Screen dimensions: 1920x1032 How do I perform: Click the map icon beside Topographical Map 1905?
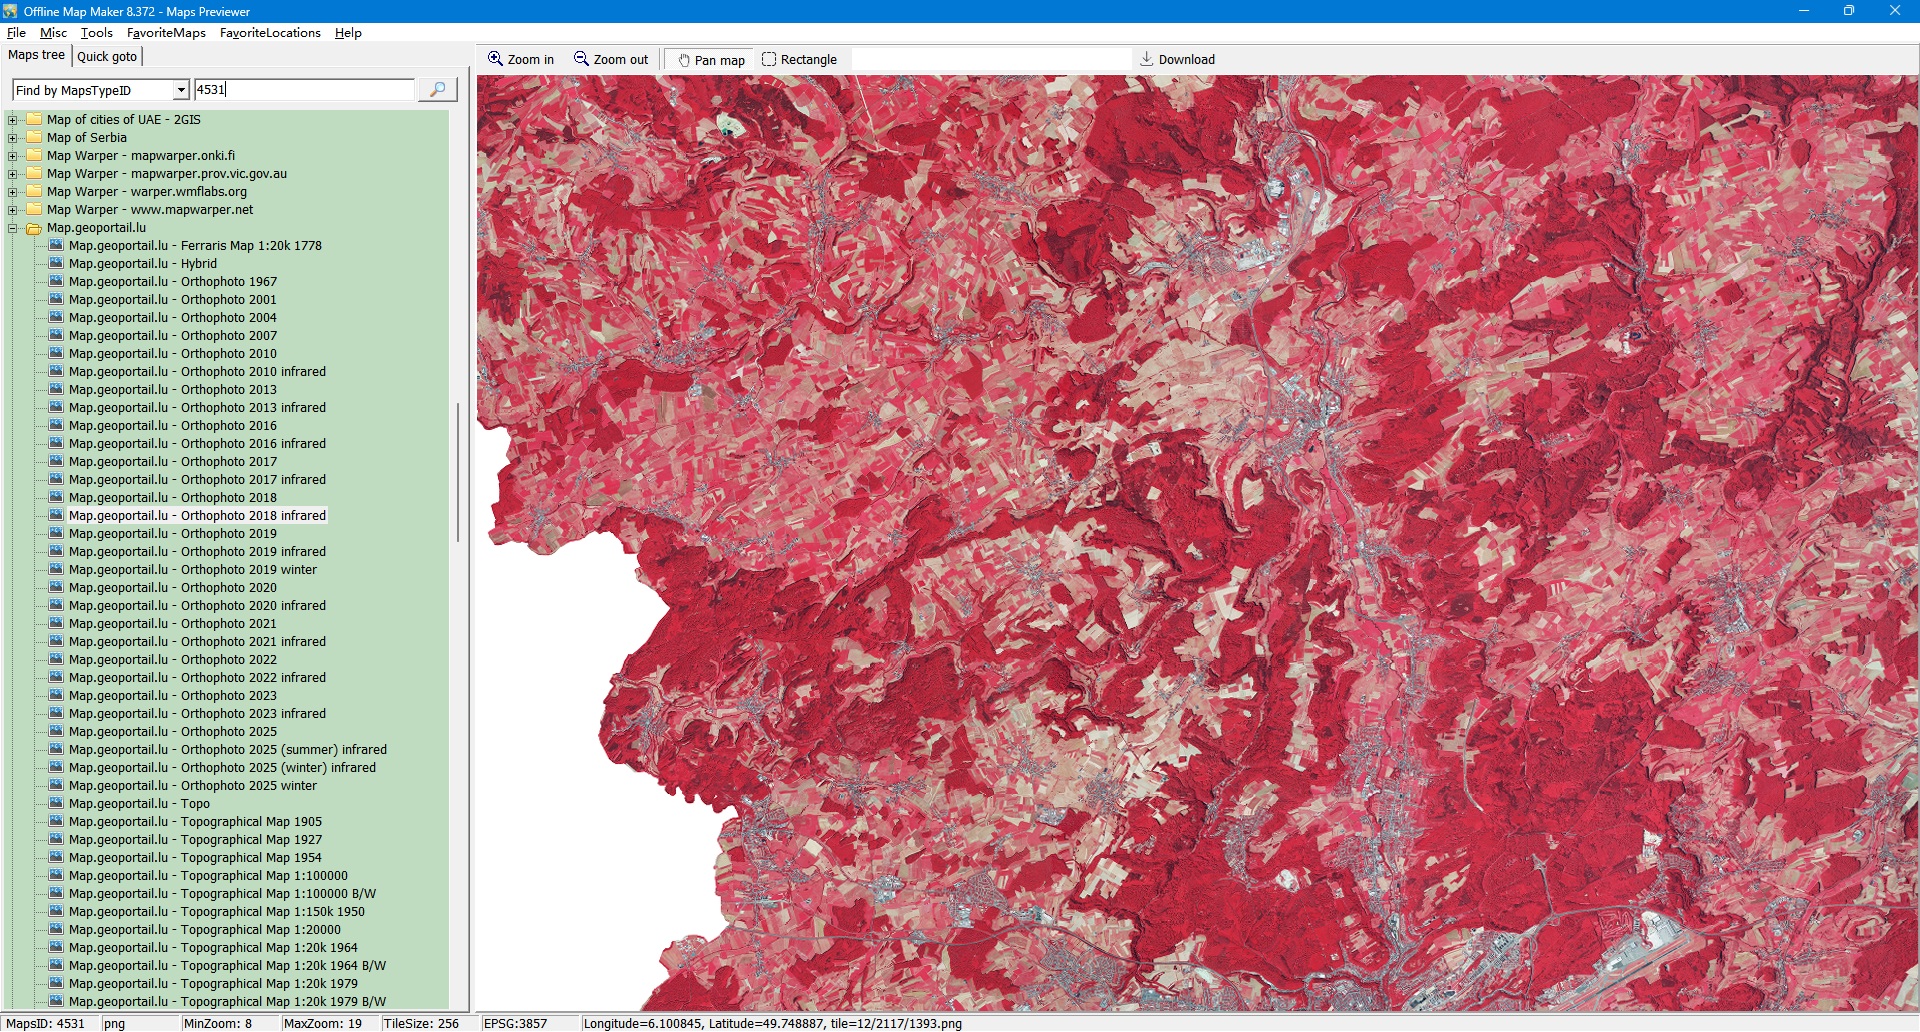[x=56, y=822]
